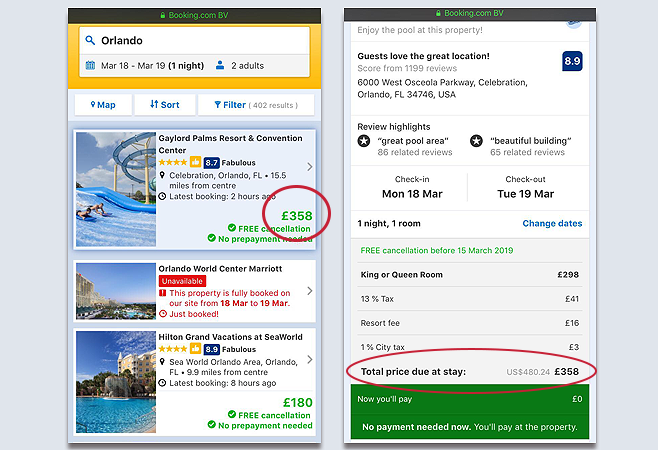The image size is (658, 450).
Task: Click the Hilton 8.9 Fabulous rating badge
Action: pyautogui.click(x=212, y=349)
